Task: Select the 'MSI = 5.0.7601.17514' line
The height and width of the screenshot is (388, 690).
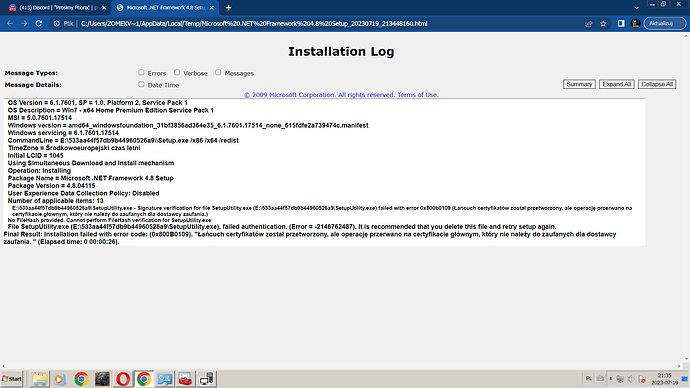Action: (40, 118)
